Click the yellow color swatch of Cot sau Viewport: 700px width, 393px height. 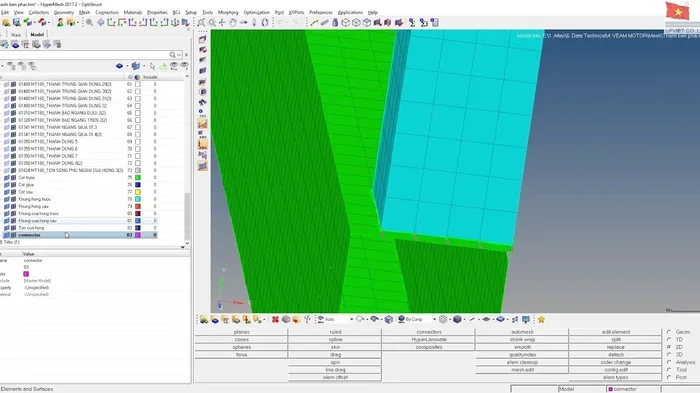(138, 192)
